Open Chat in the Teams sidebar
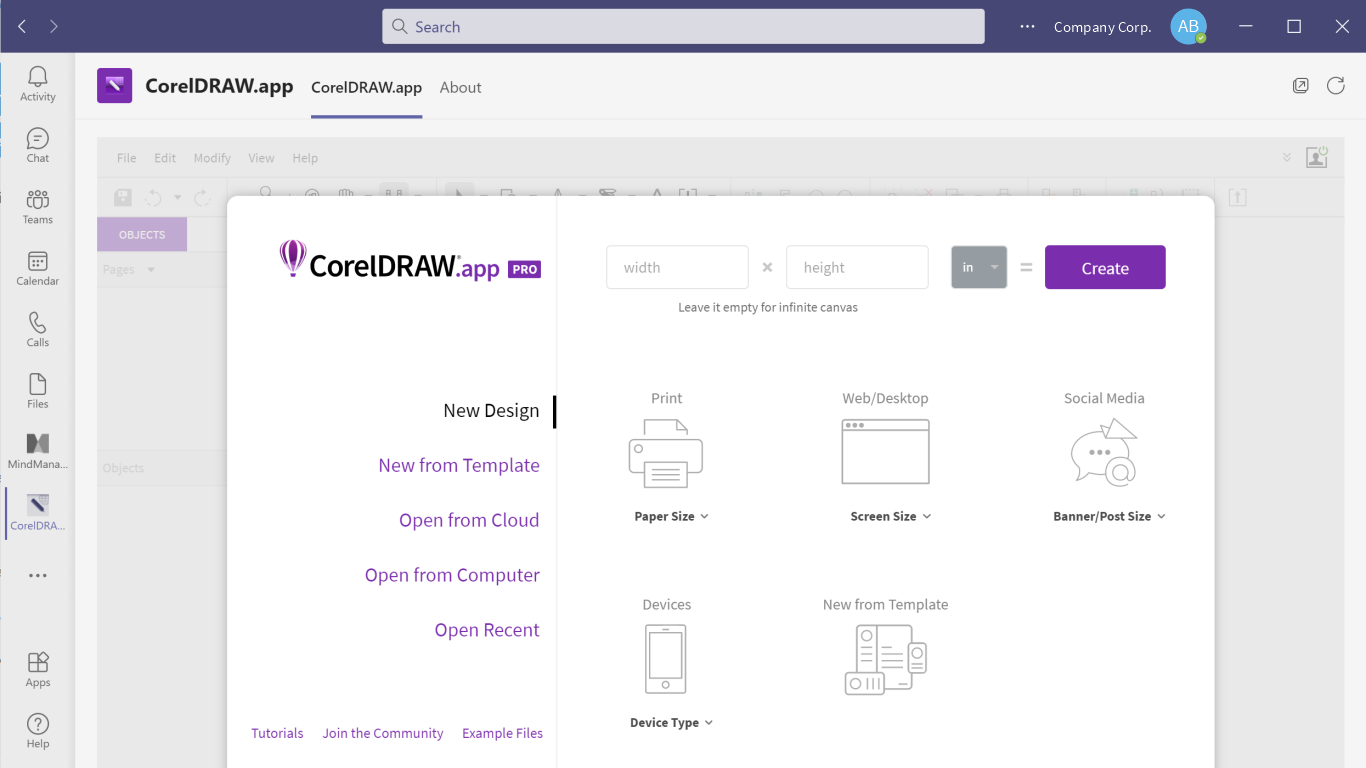 38,145
